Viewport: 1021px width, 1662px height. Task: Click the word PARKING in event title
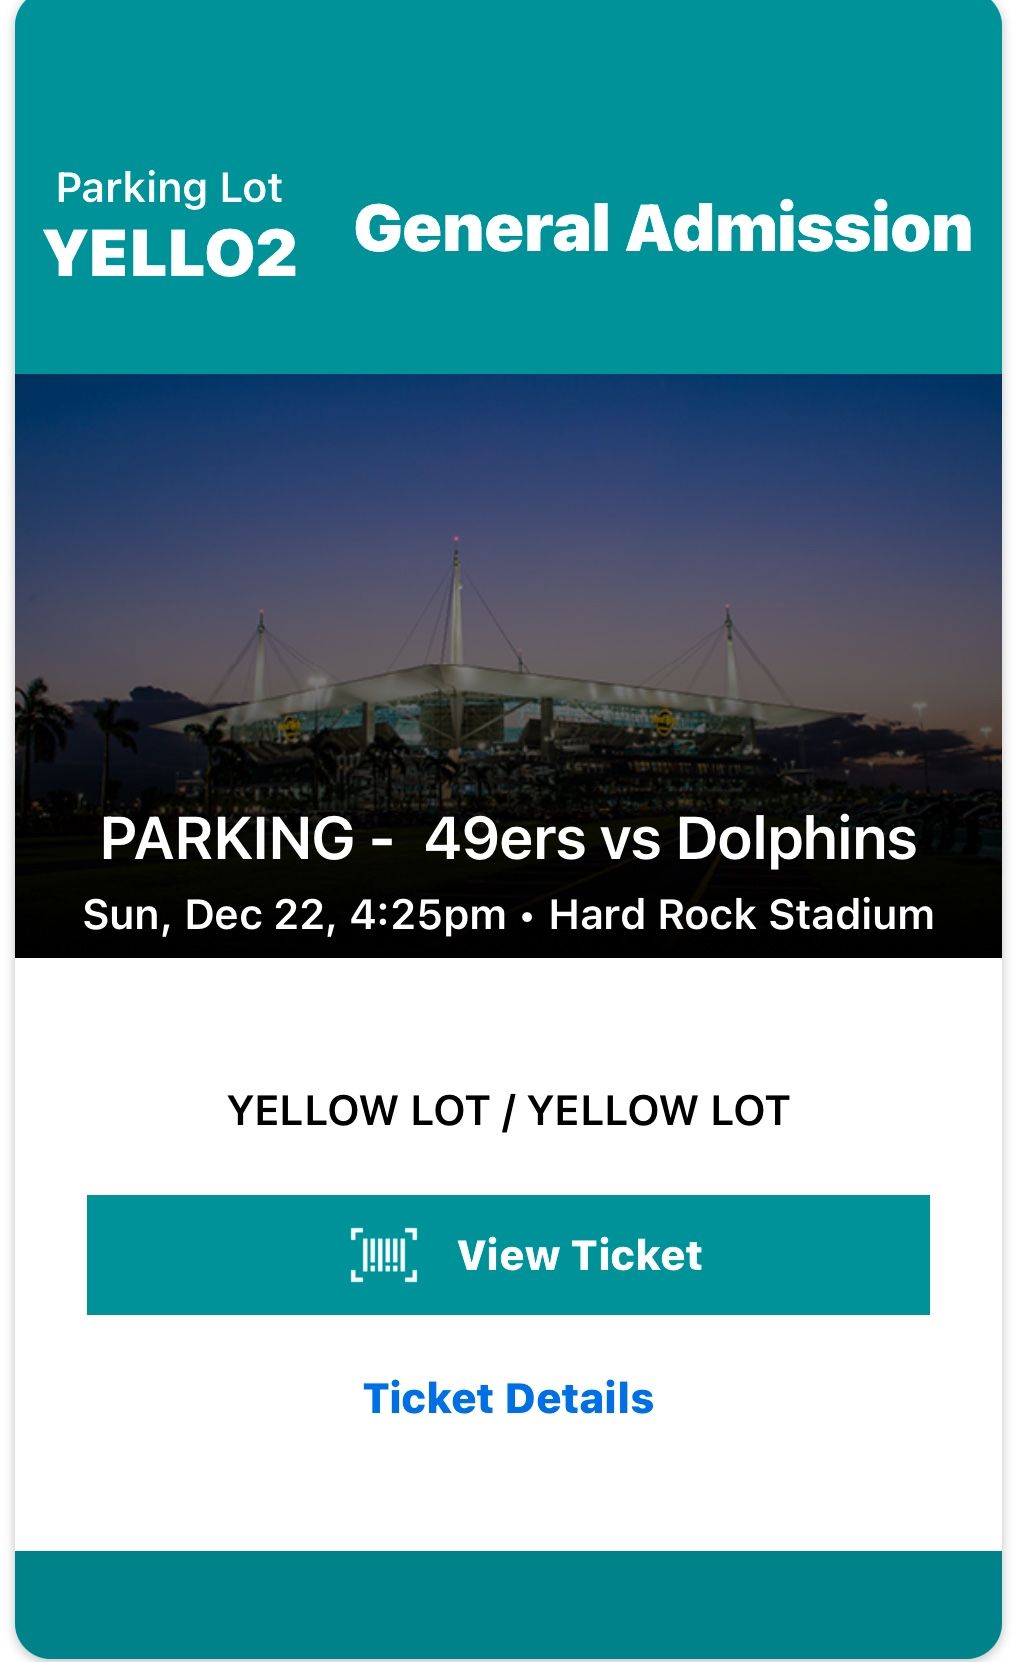[x=228, y=838]
